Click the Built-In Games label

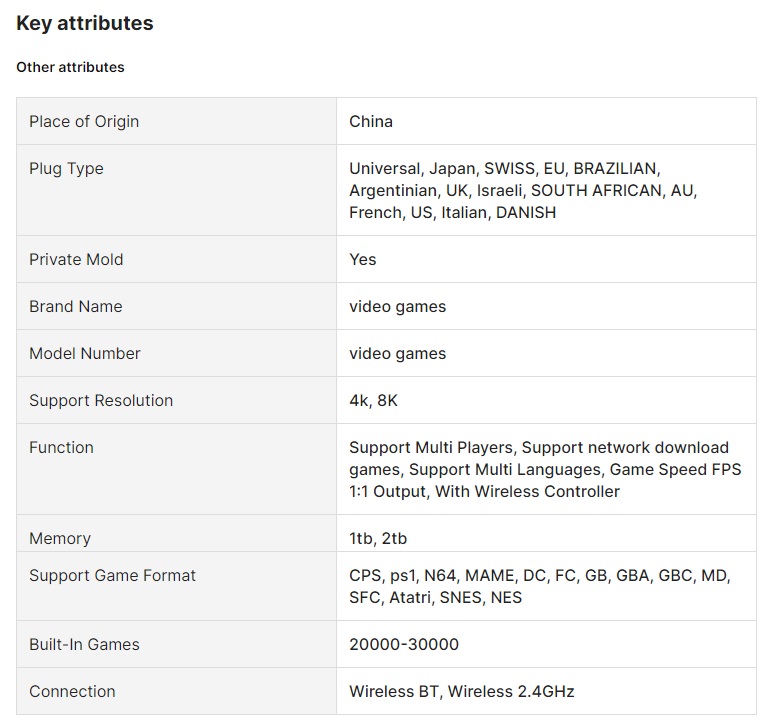[x=84, y=644]
